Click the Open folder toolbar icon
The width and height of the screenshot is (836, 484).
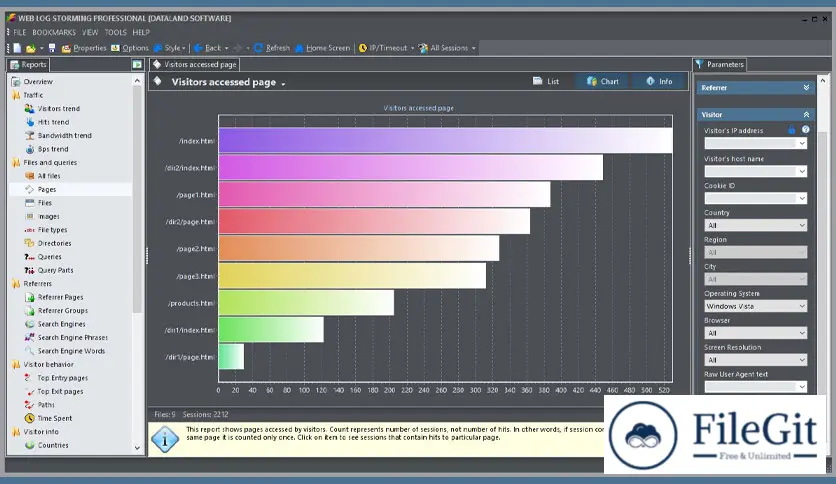tap(30, 48)
